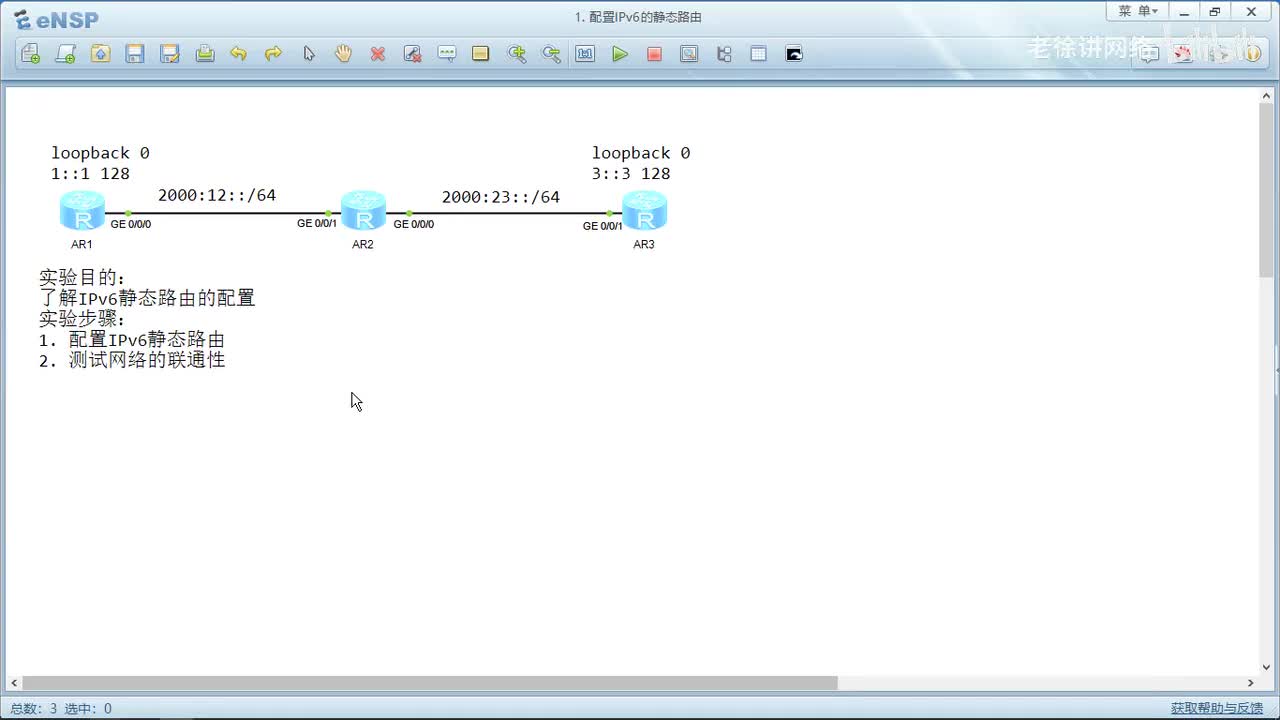Minimize the eNSP window
This screenshot has width=1280, height=720.
point(1184,11)
